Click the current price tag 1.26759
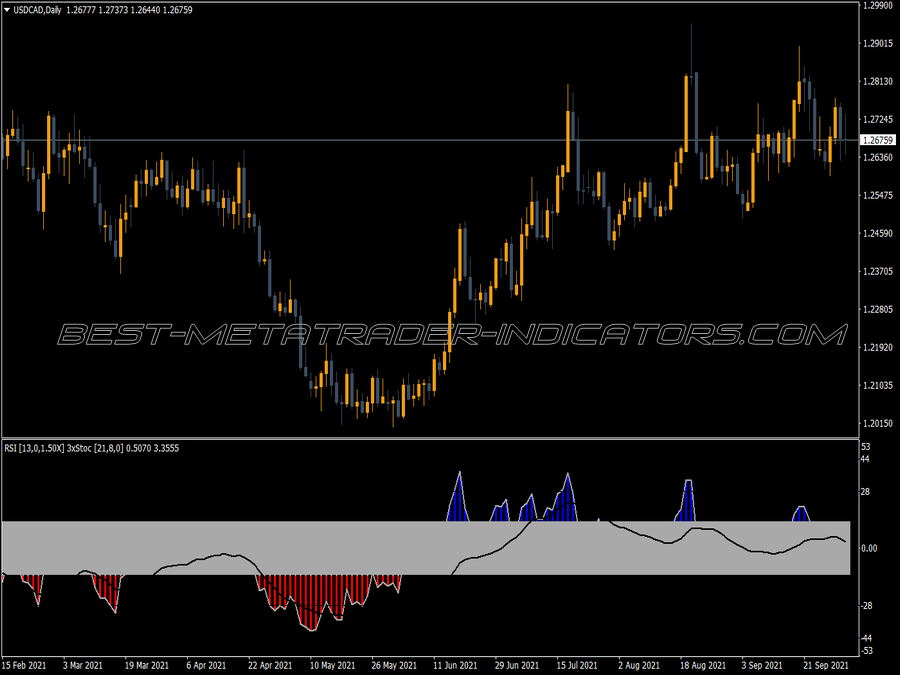Screen dimensions: 900x675 click(876, 141)
